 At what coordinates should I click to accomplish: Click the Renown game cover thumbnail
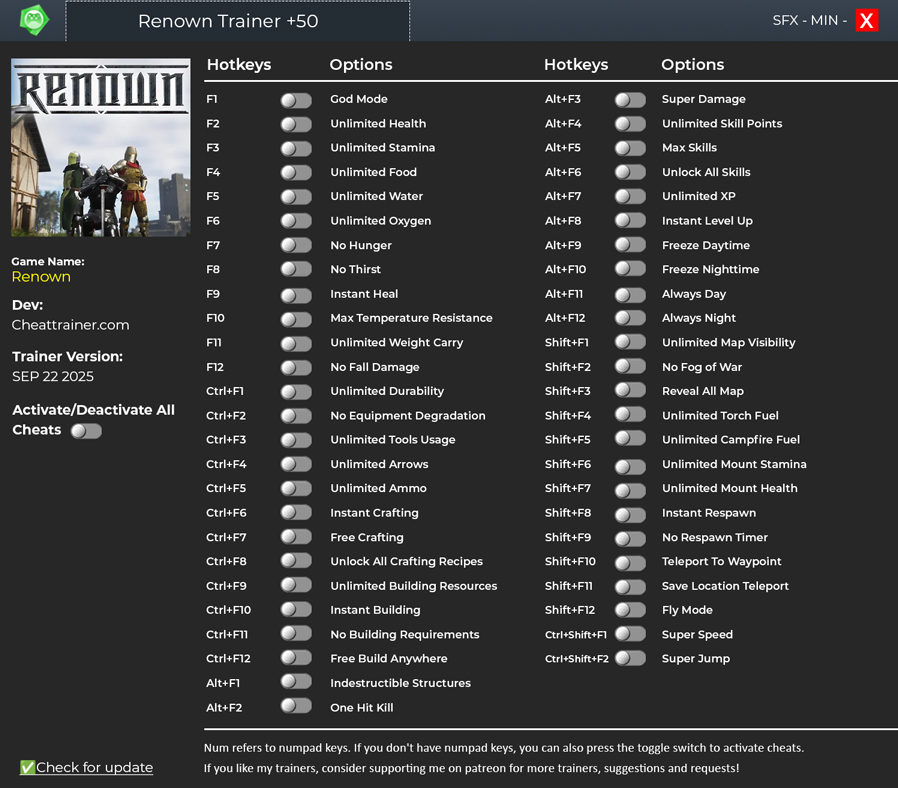[100, 148]
